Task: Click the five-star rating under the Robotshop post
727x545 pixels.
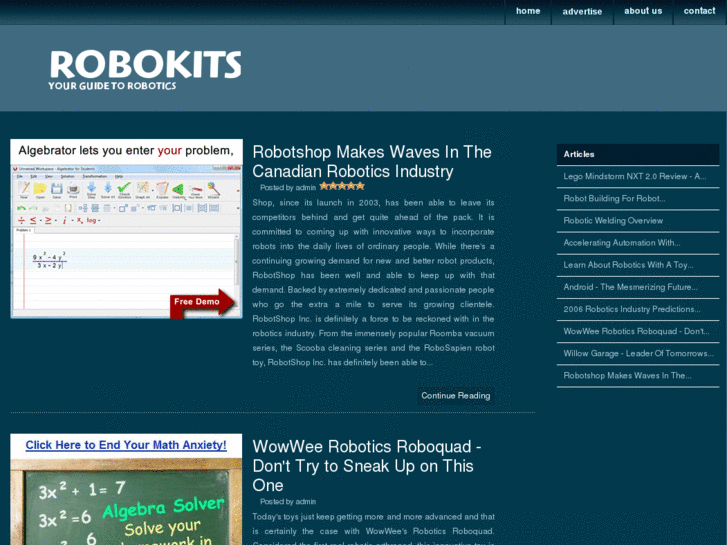Action: click(342, 186)
